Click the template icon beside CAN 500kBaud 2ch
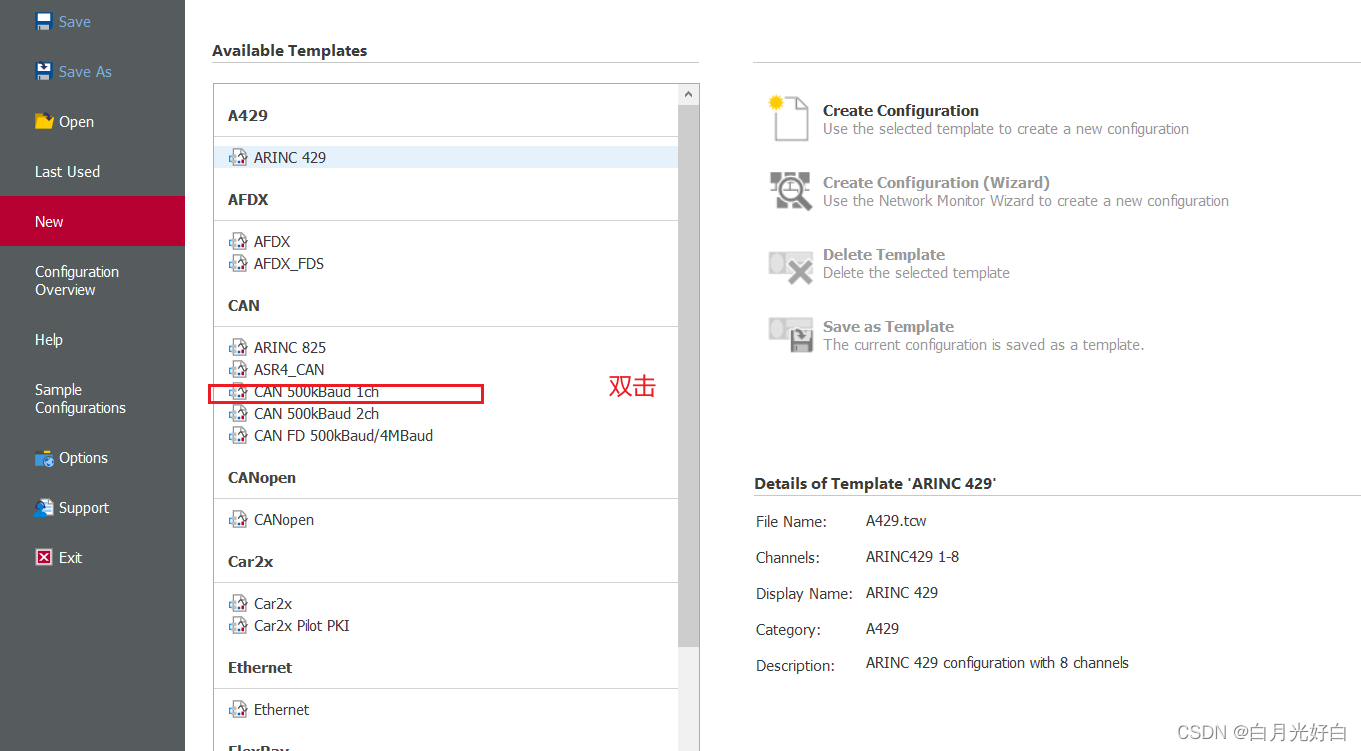Viewport: 1361px width, 751px height. [x=238, y=413]
